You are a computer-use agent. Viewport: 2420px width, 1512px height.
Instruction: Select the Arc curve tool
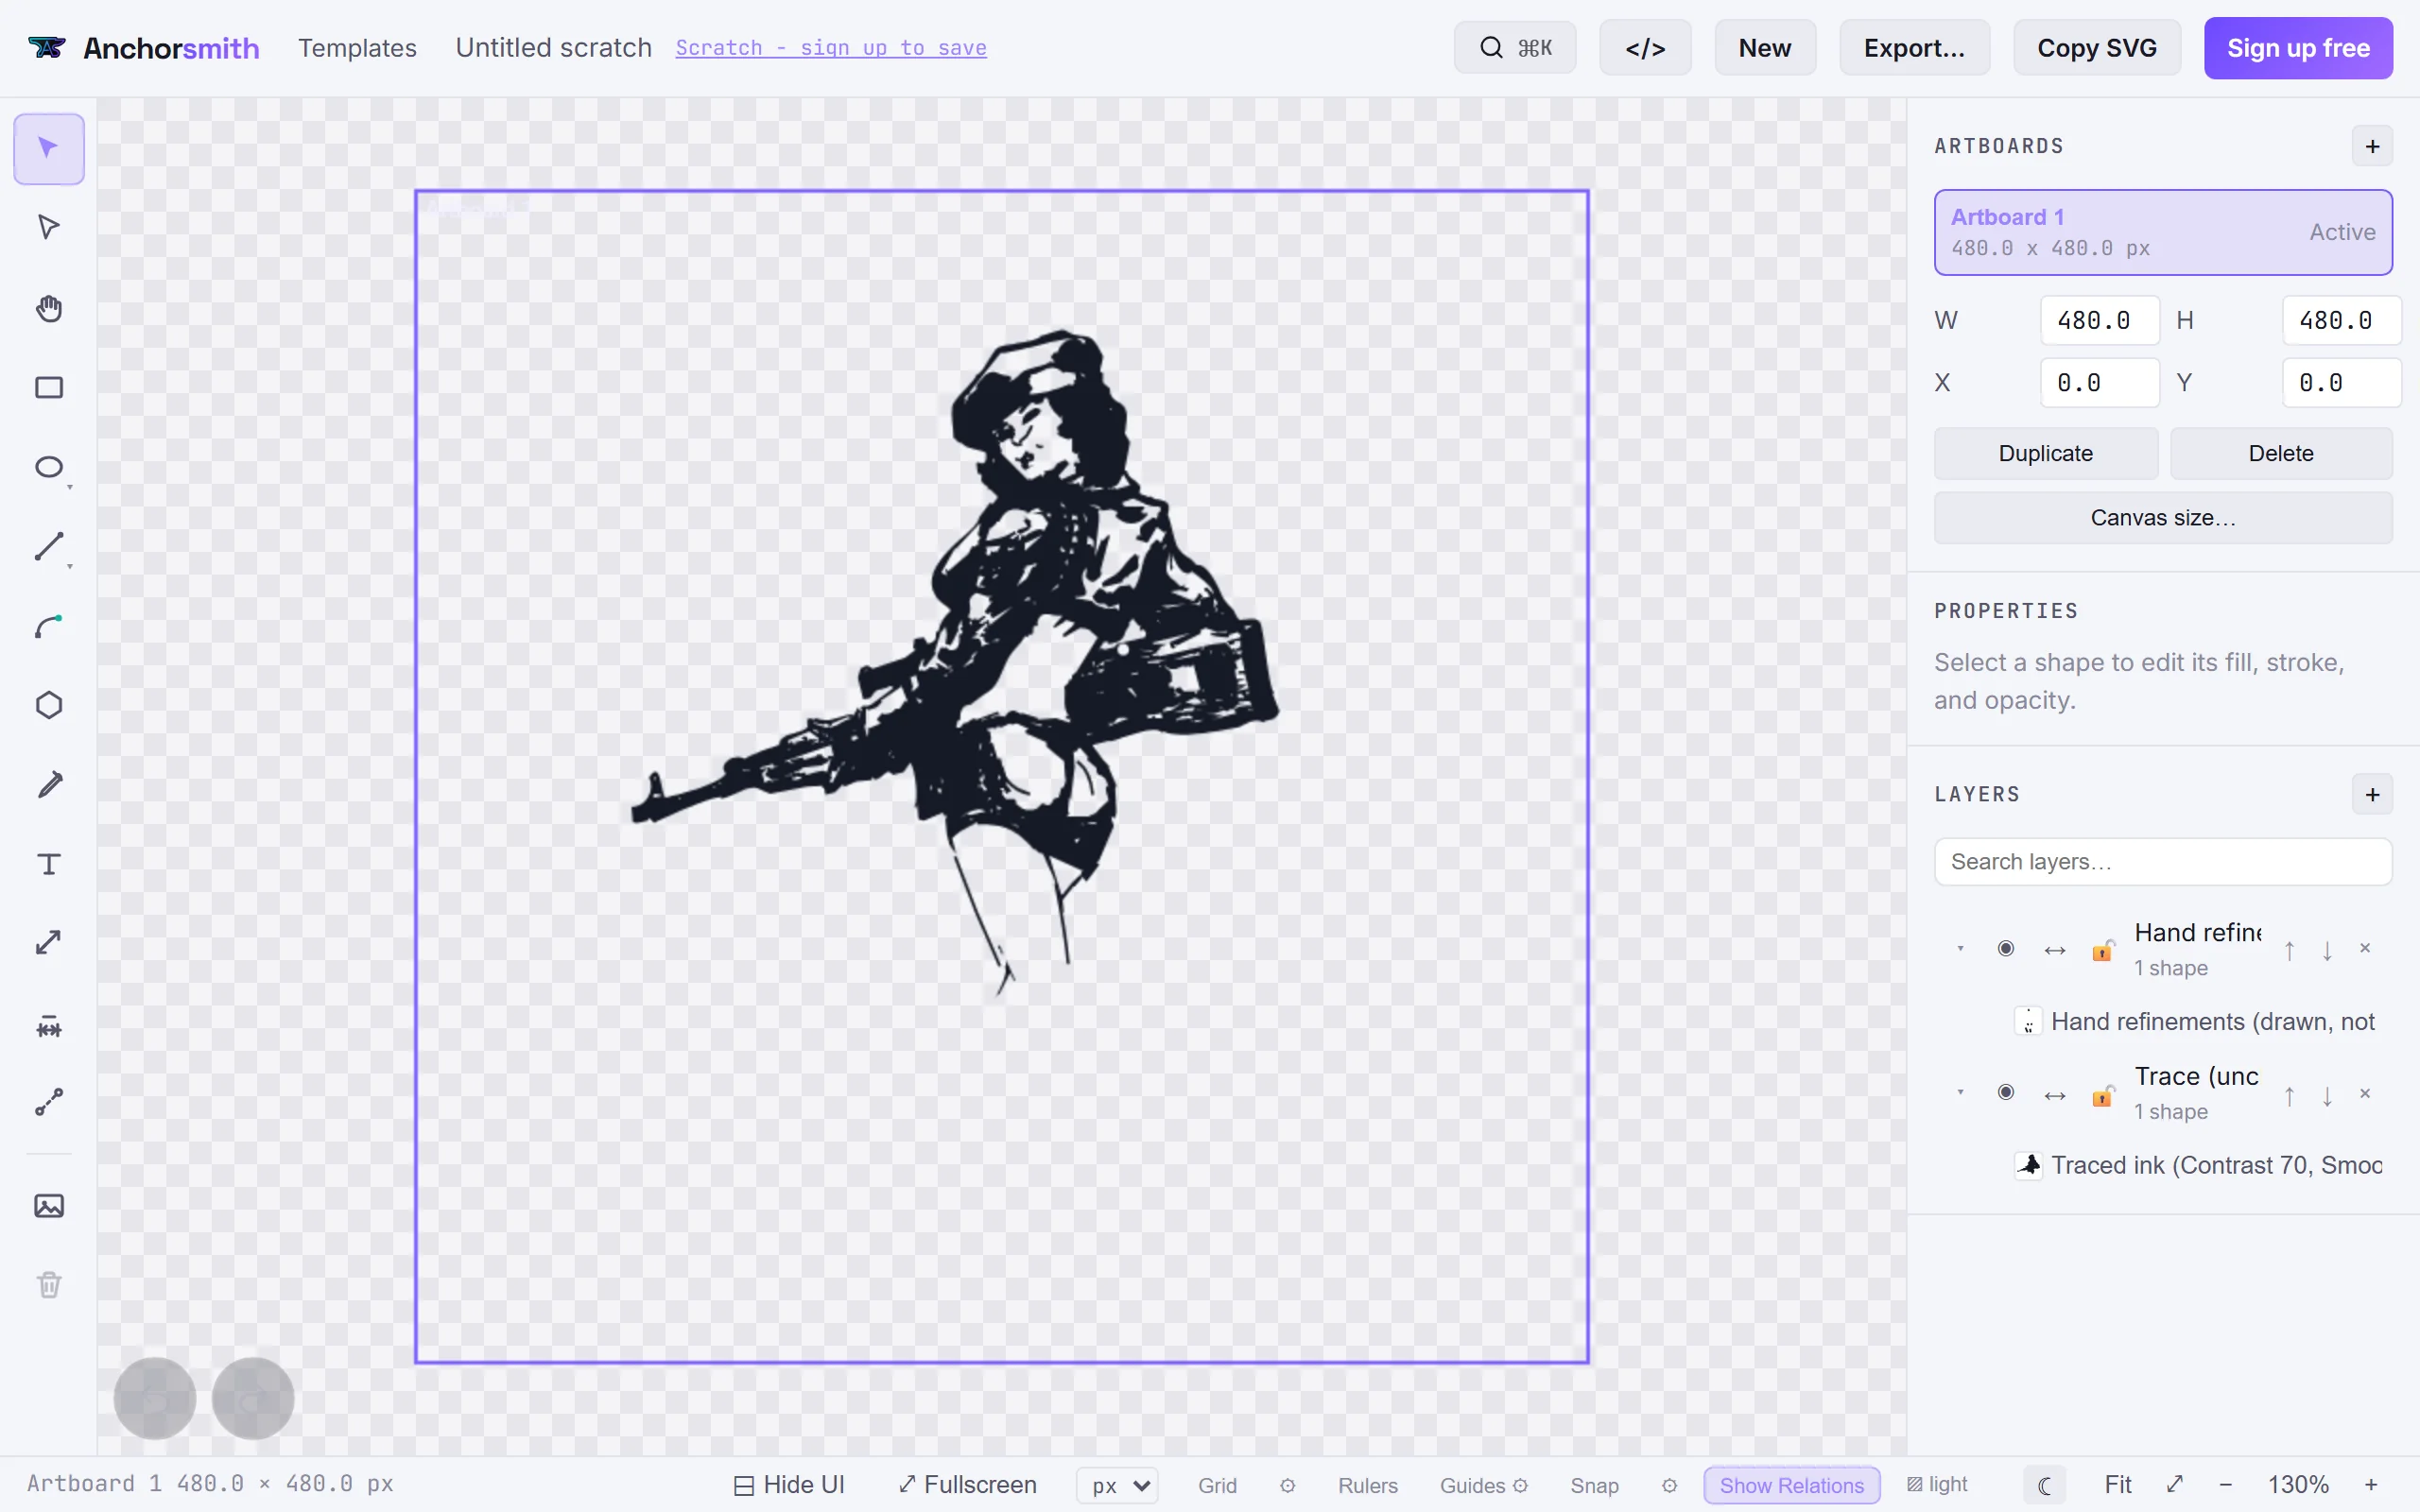tap(48, 626)
